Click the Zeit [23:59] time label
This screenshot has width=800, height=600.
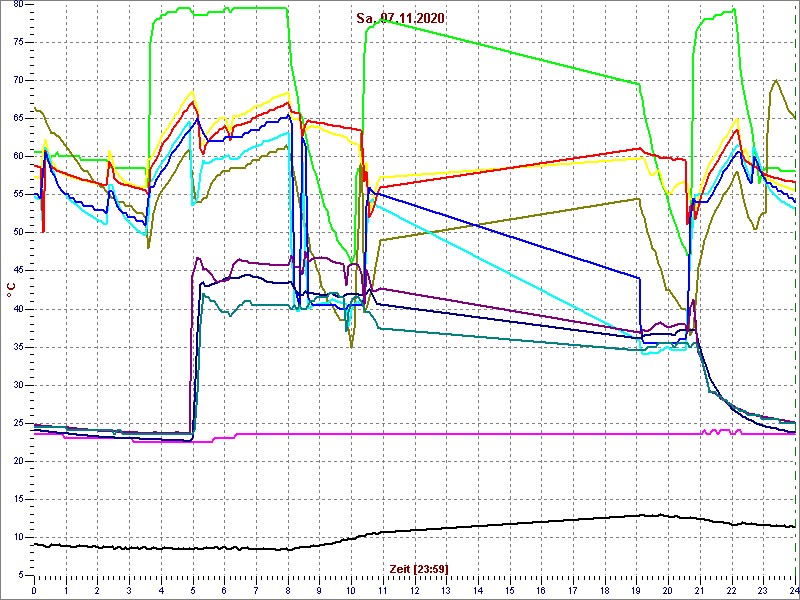coord(419,569)
